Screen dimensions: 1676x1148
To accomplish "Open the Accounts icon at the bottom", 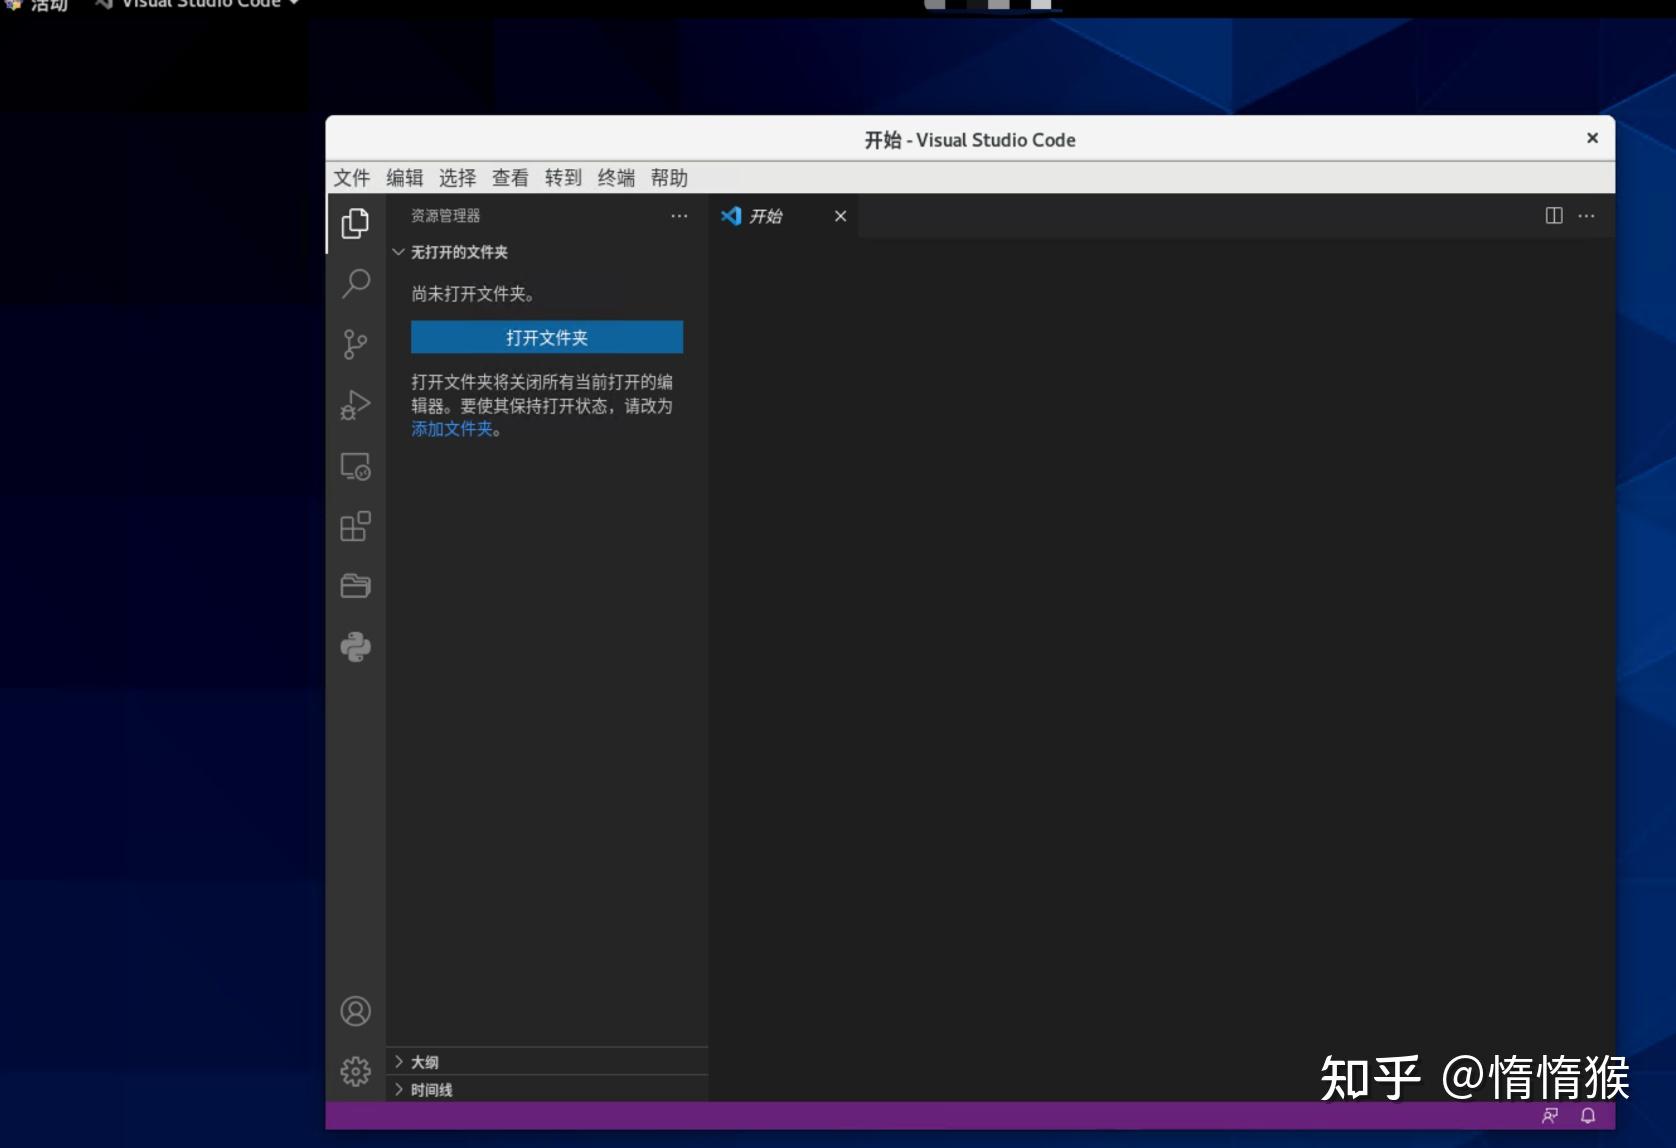I will tap(355, 1011).
